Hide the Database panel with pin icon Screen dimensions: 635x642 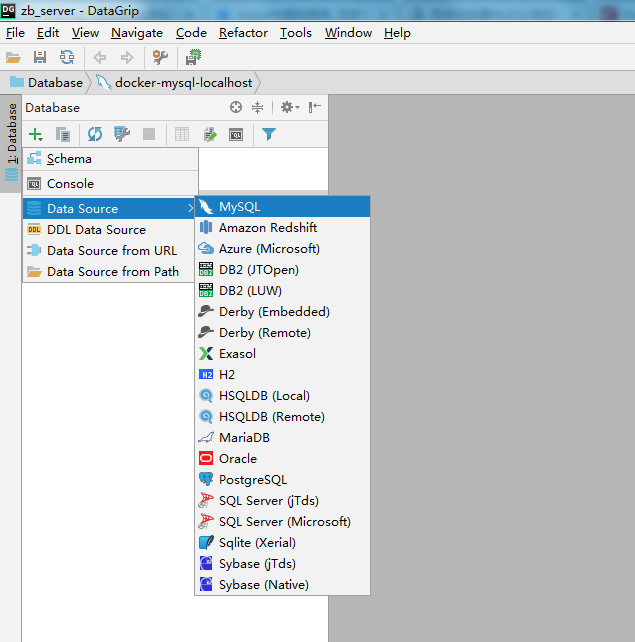point(314,107)
